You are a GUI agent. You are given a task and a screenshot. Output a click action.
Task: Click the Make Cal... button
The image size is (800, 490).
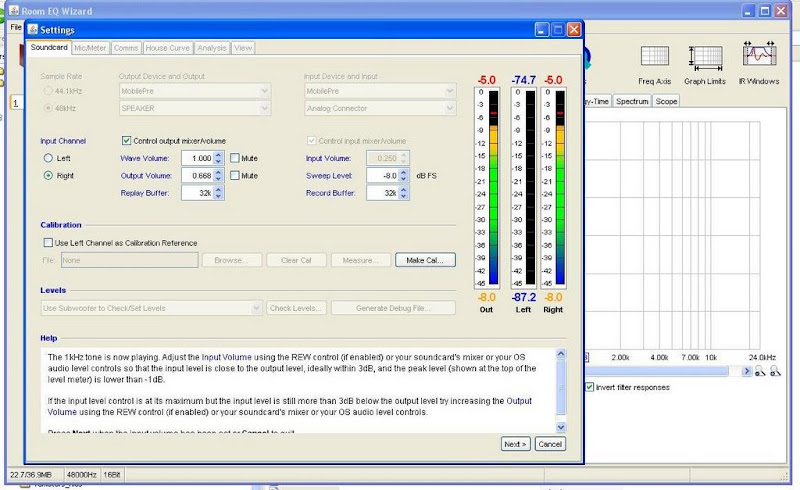(425, 260)
